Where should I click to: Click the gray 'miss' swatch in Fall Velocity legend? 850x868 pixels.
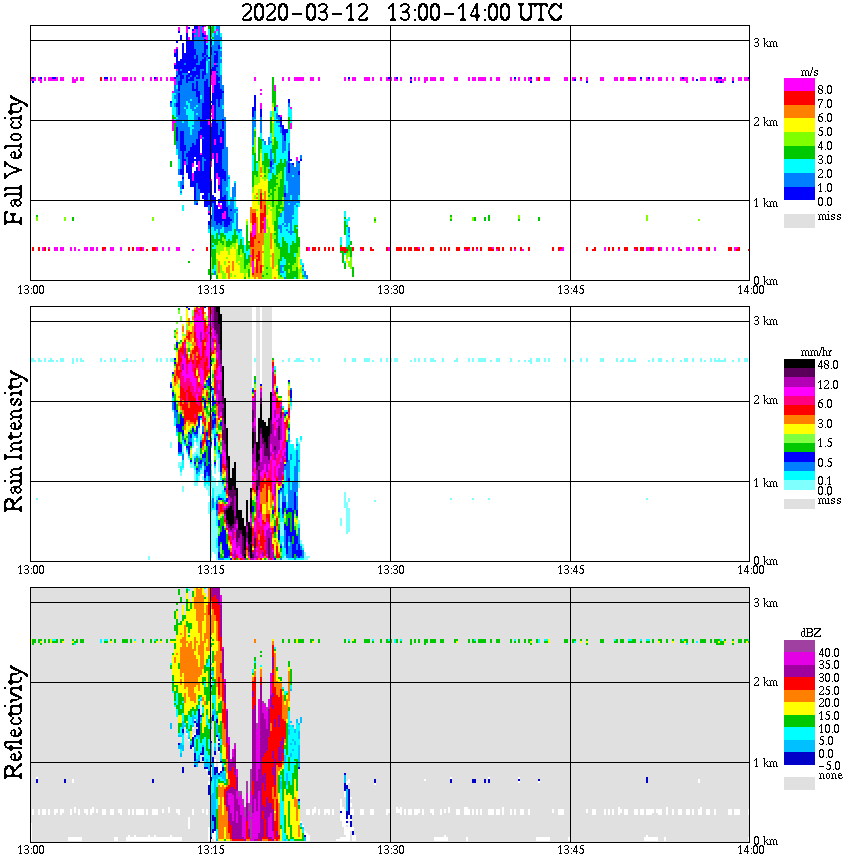tap(799, 220)
